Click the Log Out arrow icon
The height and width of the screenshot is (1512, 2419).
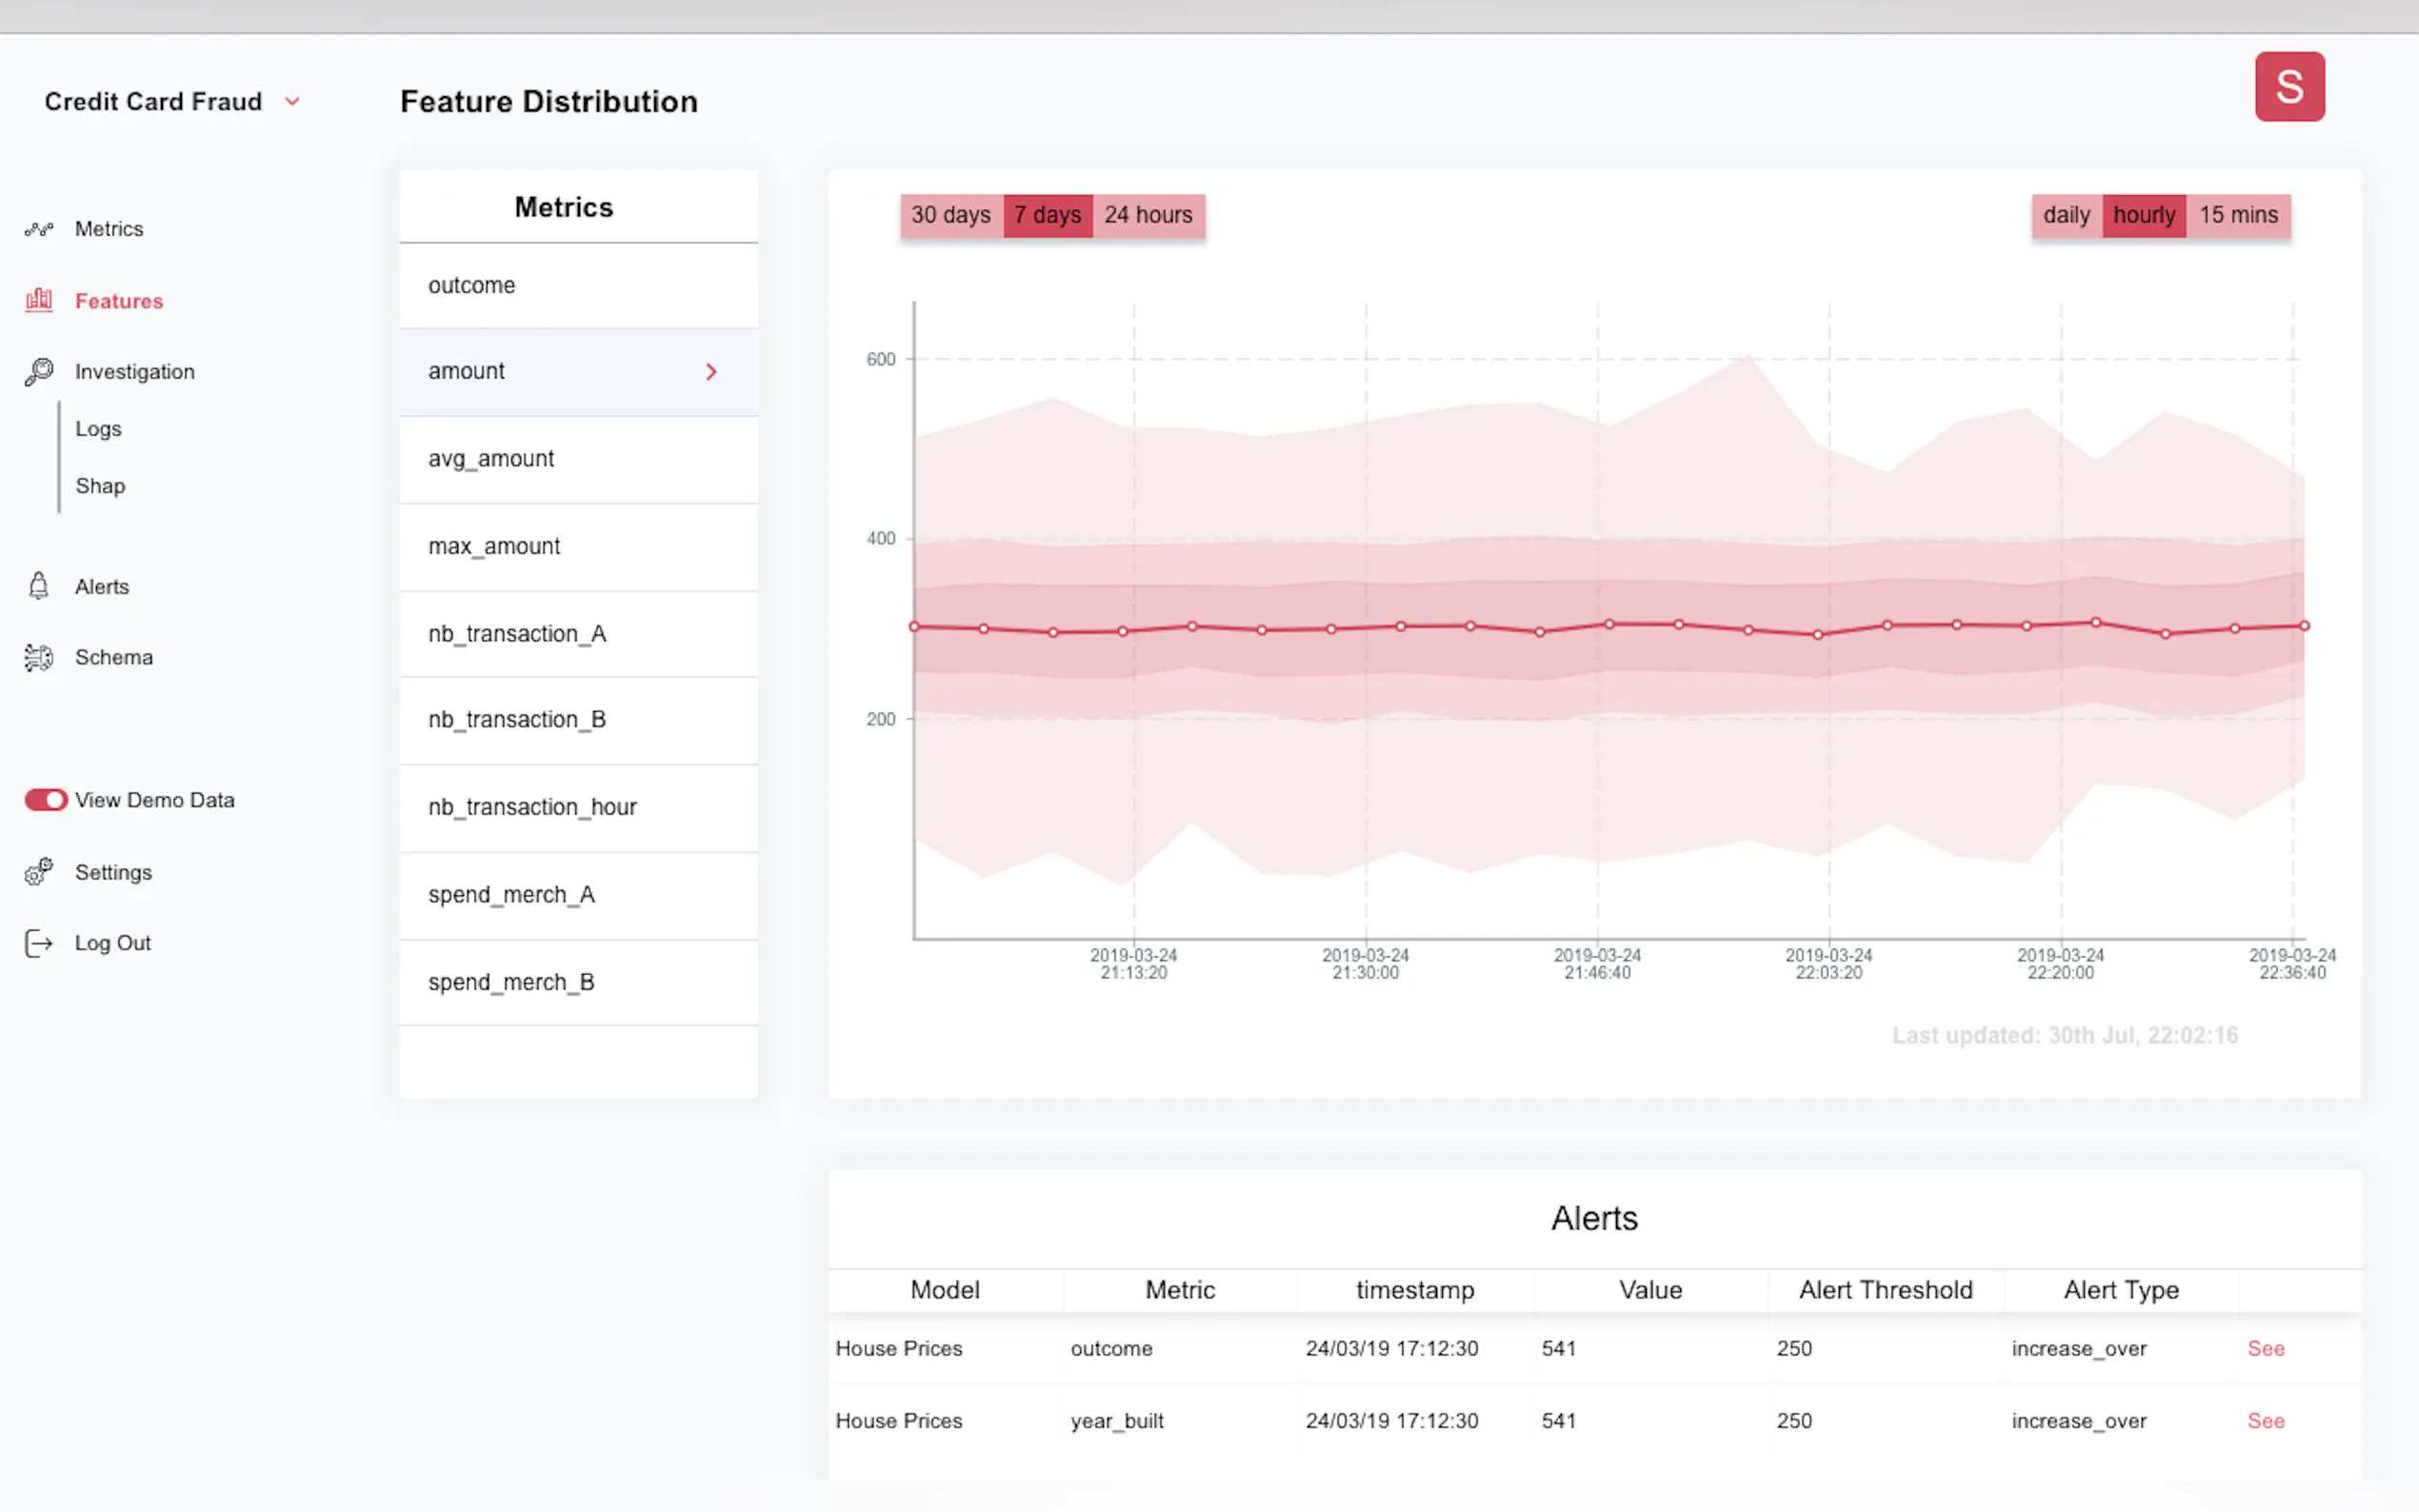pos(39,943)
